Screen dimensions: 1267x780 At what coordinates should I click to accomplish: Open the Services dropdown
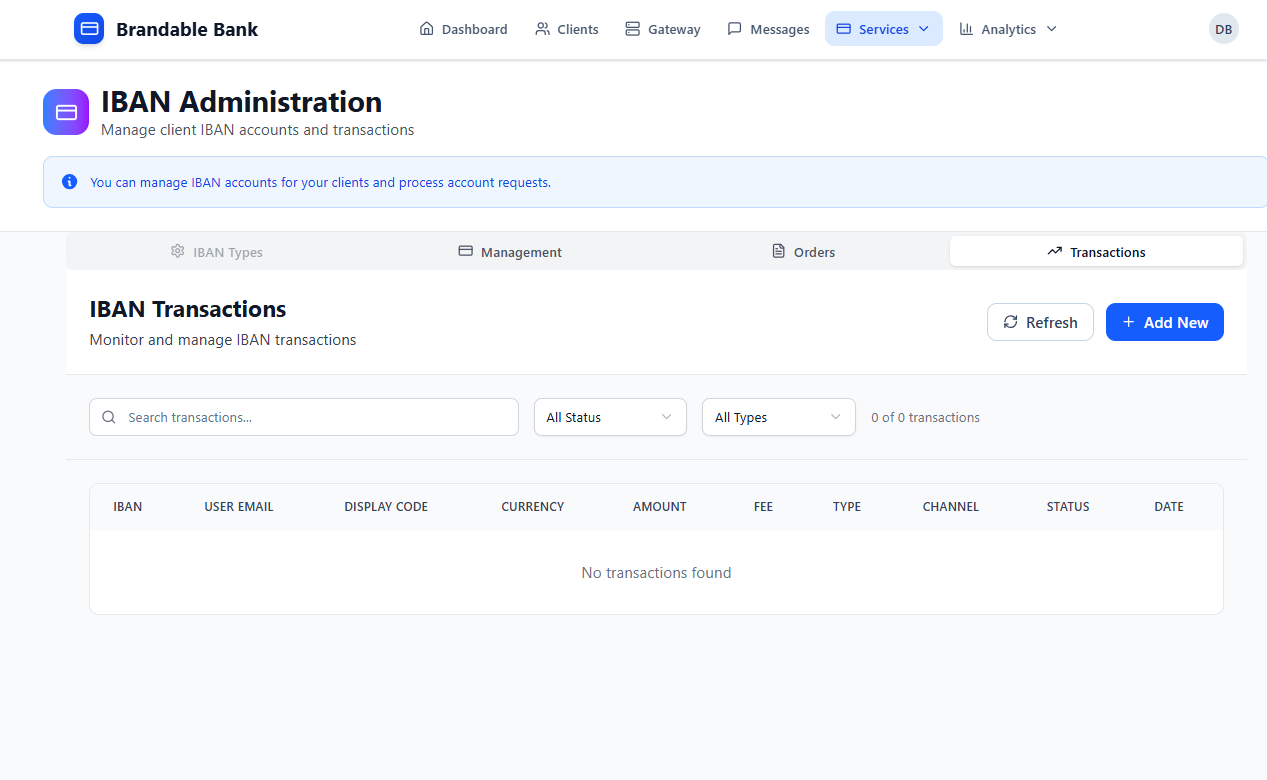tap(883, 28)
